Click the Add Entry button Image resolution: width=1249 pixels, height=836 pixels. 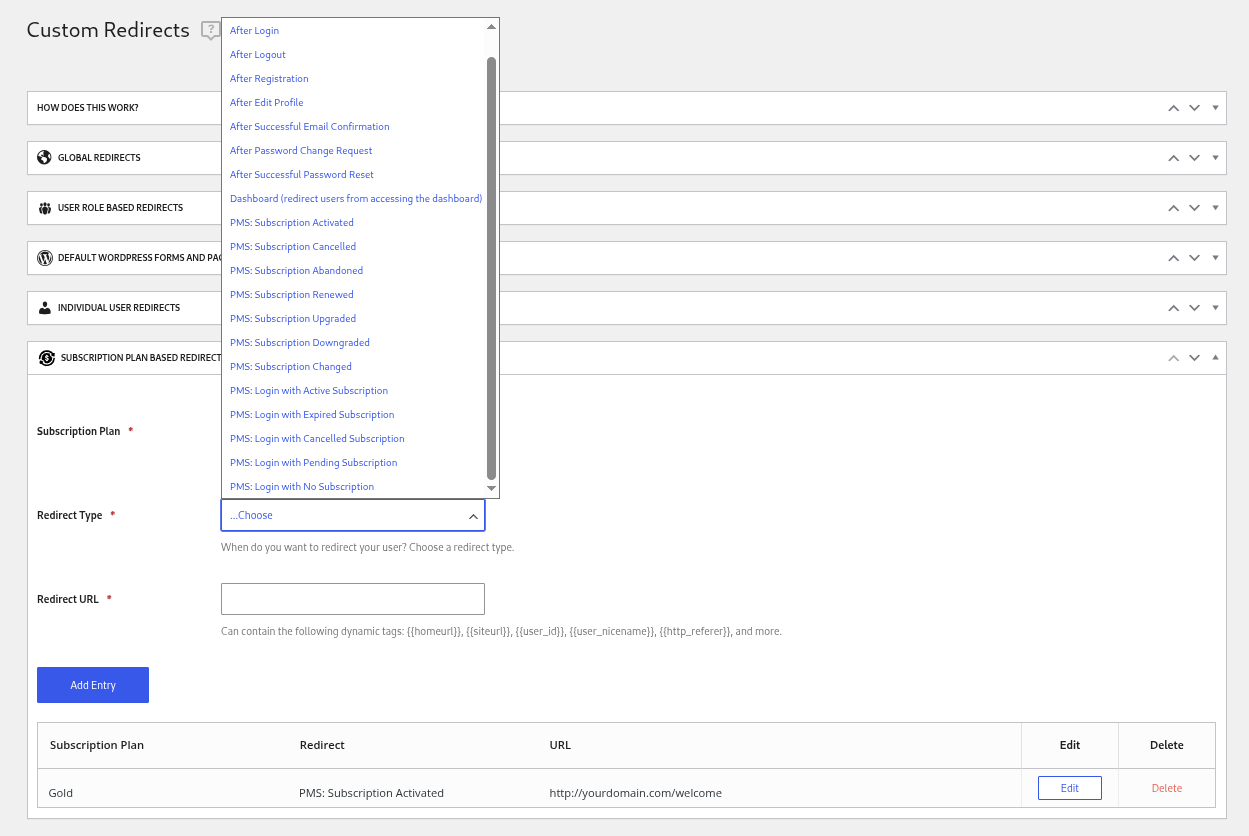(92, 684)
